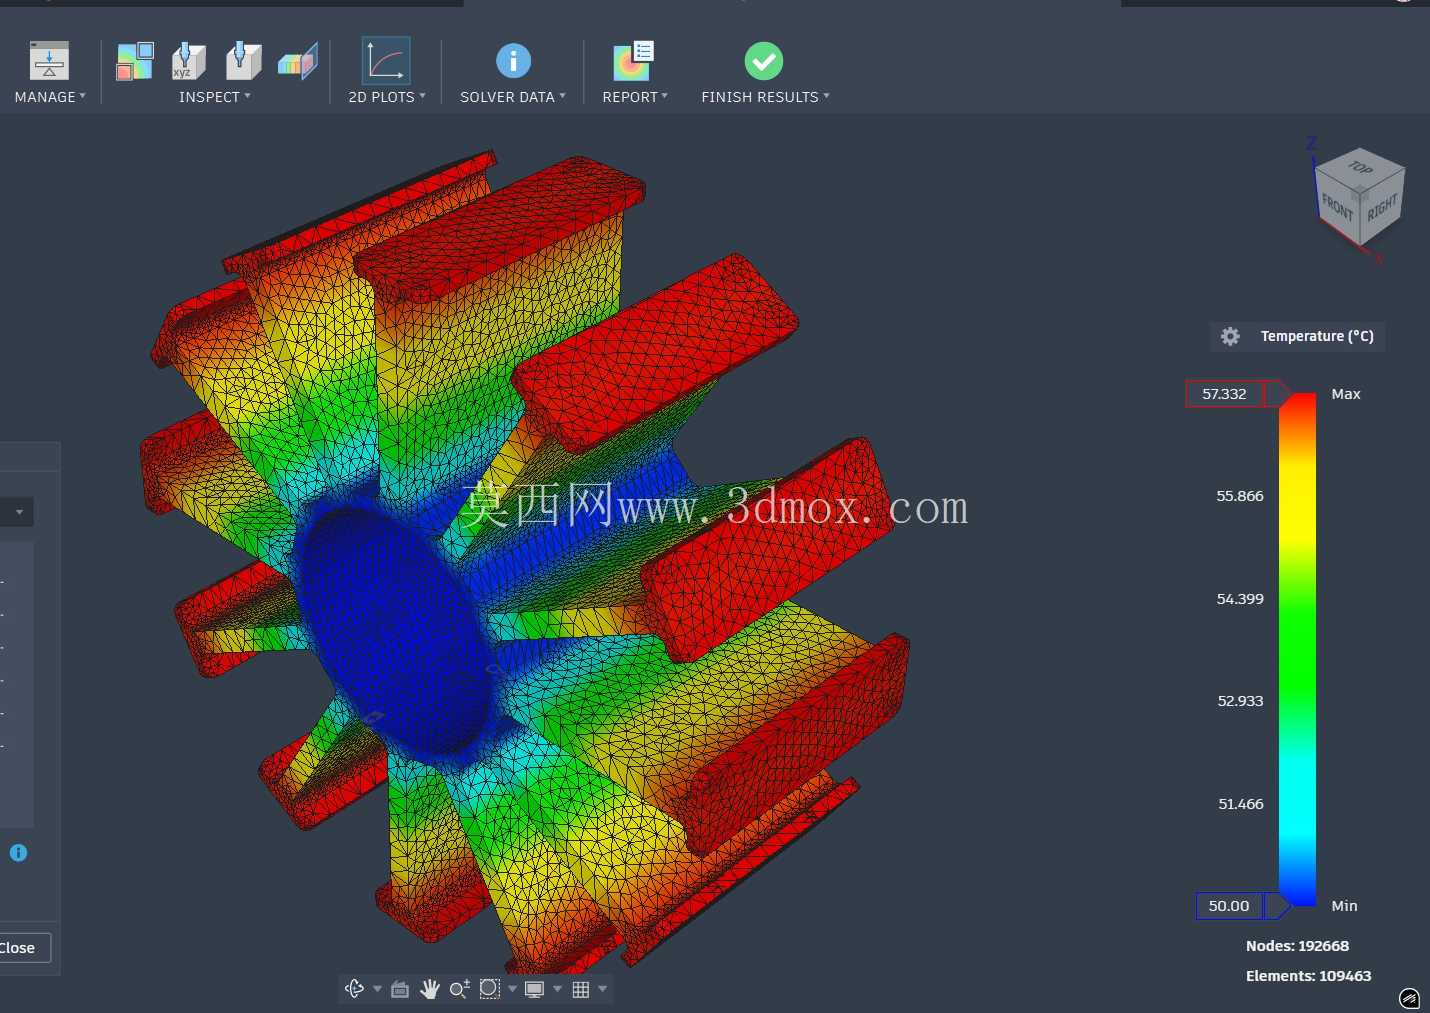Click the Solver Data info icon
Viewport: 1430px width, 1013px height.
click(x=513, y=61)
